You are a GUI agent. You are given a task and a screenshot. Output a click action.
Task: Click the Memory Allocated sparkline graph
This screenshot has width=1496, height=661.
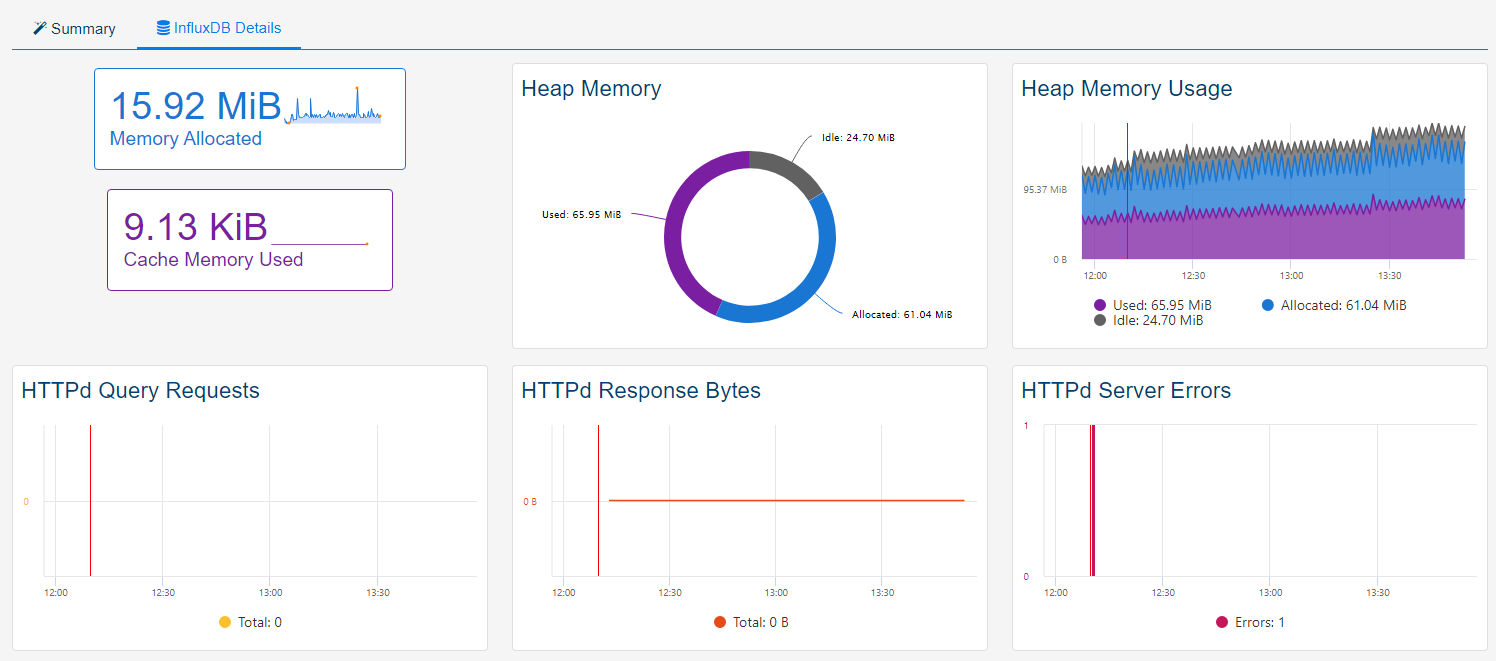(332, 108)
